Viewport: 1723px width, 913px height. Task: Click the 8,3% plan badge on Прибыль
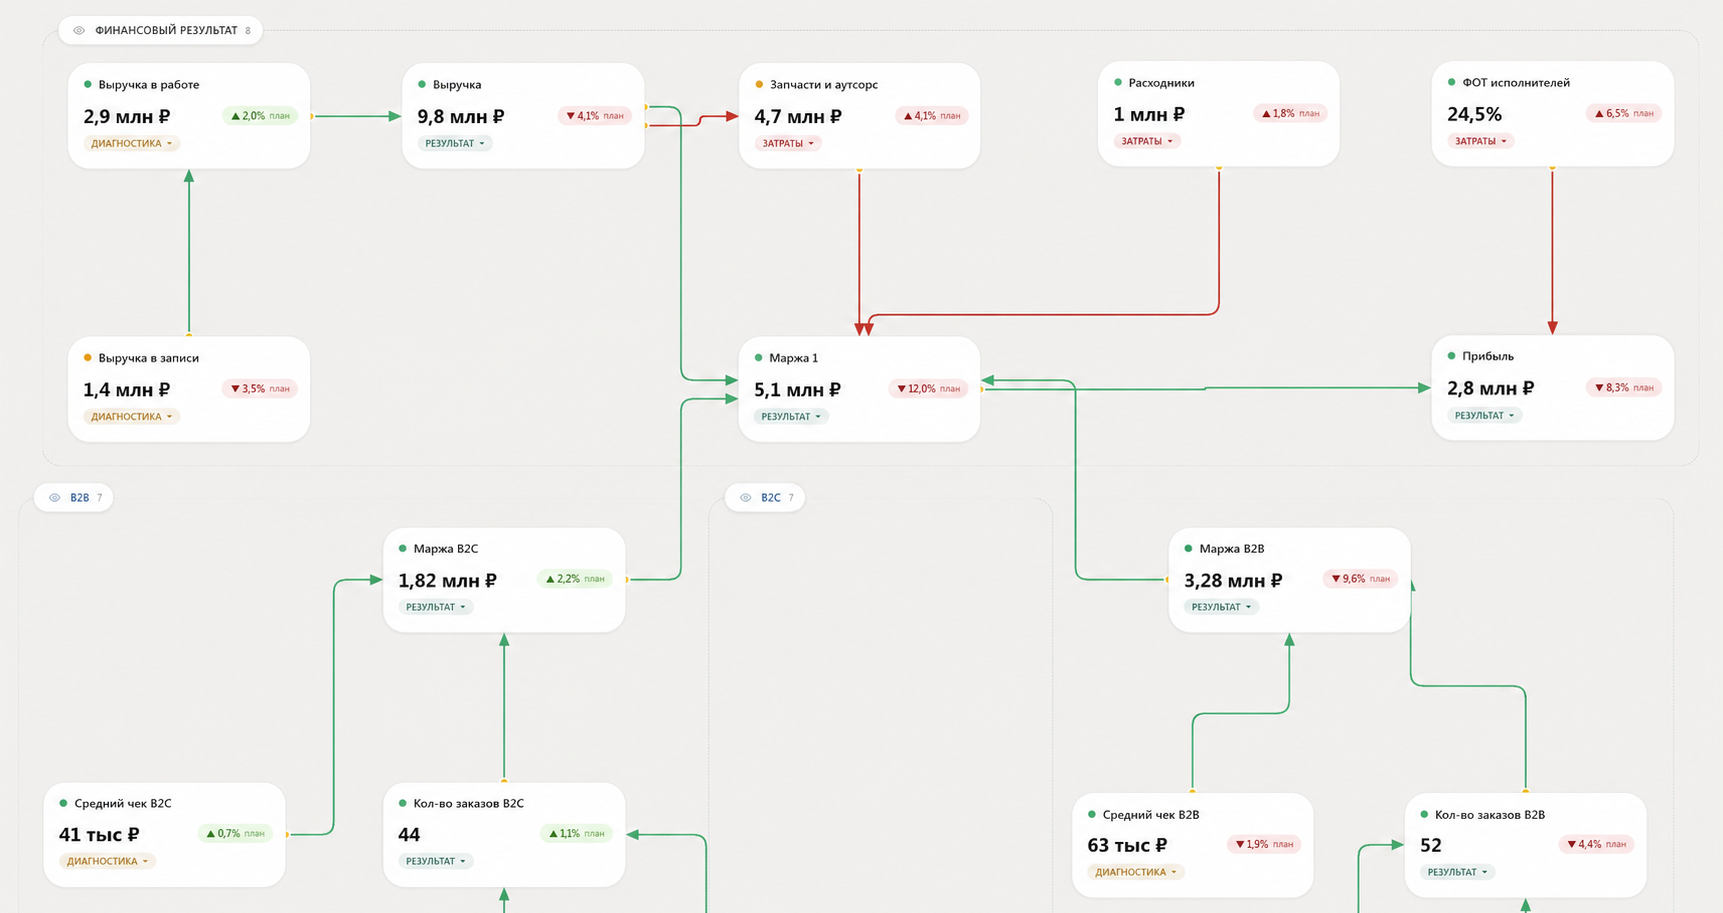(1623, 388)
